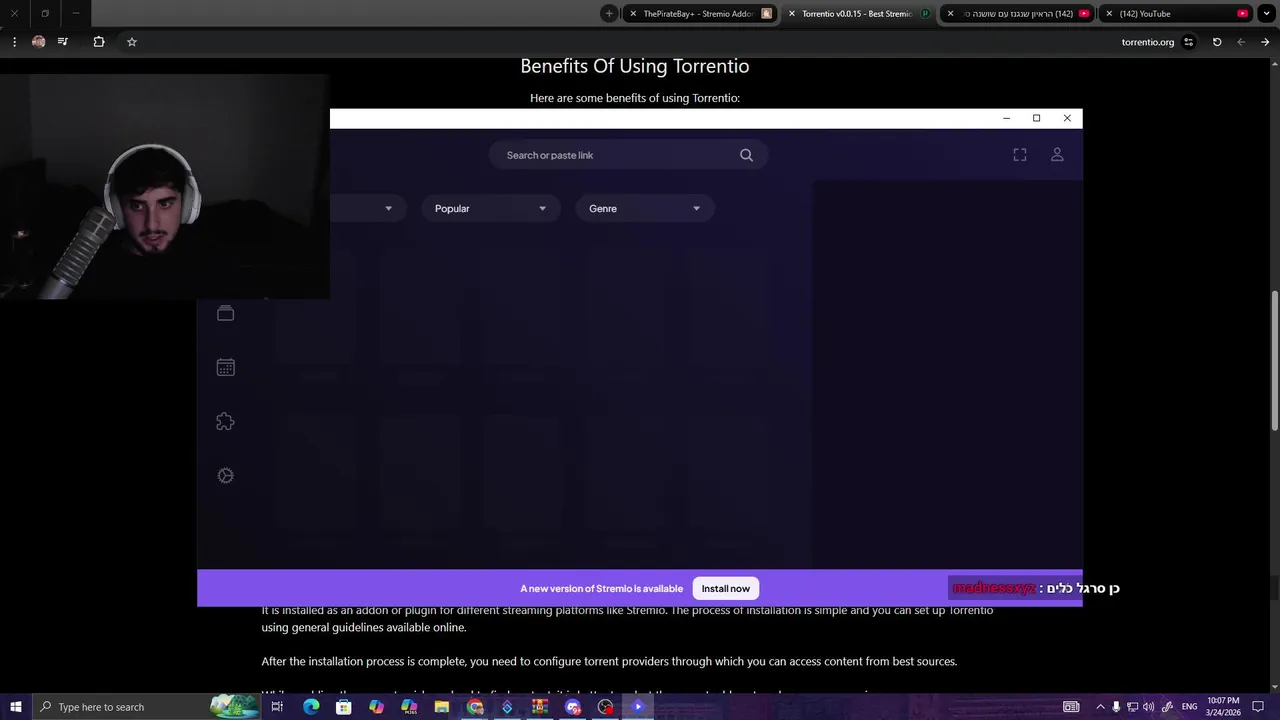Open site settings icon beside torrentio.org
The height and width of the screenshot is (720, 1280).
1189,42
